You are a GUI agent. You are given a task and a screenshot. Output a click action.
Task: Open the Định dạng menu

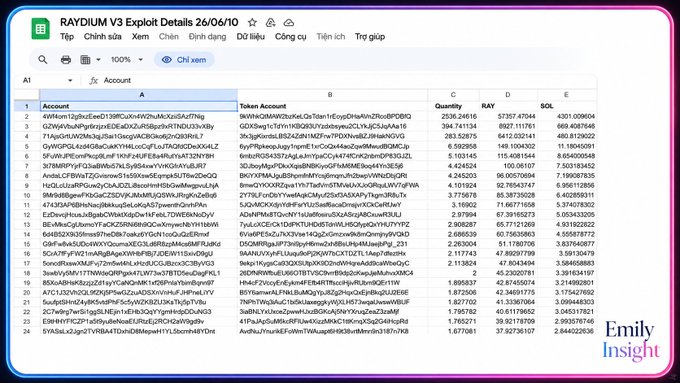pyautogui.click(x=207, y=36)
